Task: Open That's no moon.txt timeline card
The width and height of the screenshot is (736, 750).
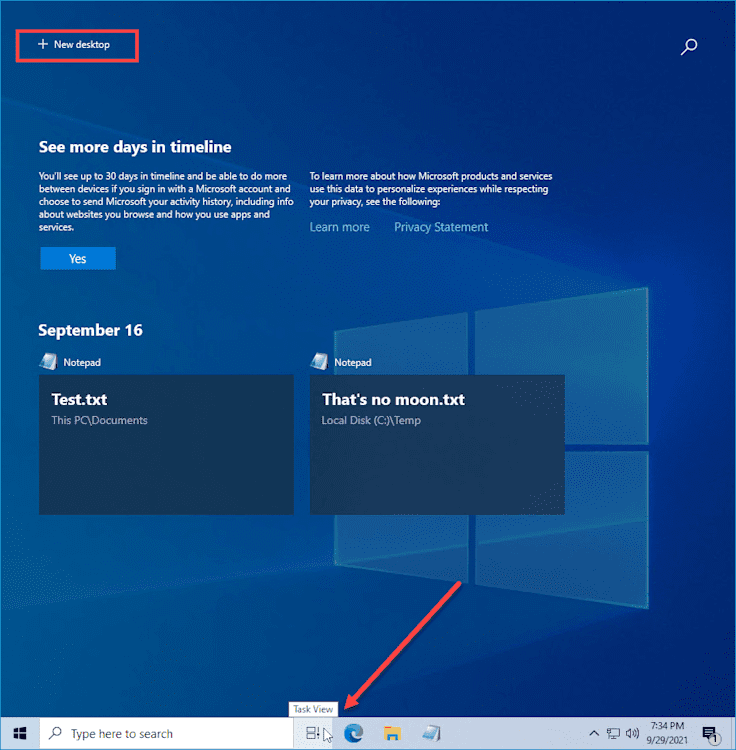Action: tap(437, 445)
